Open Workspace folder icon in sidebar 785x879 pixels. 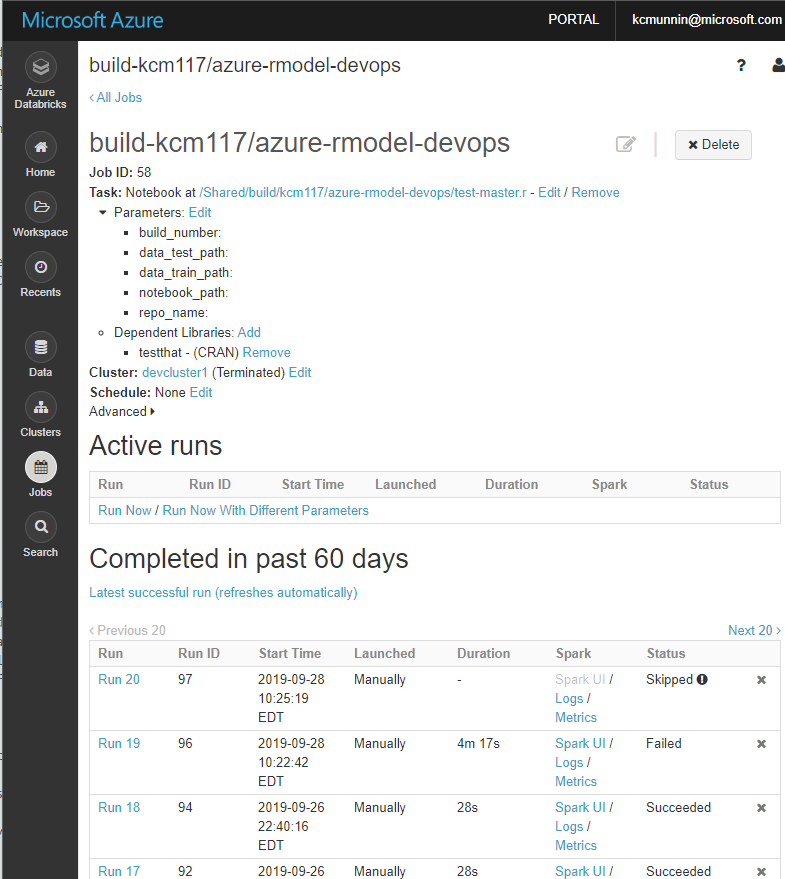[x=40, y=207]
